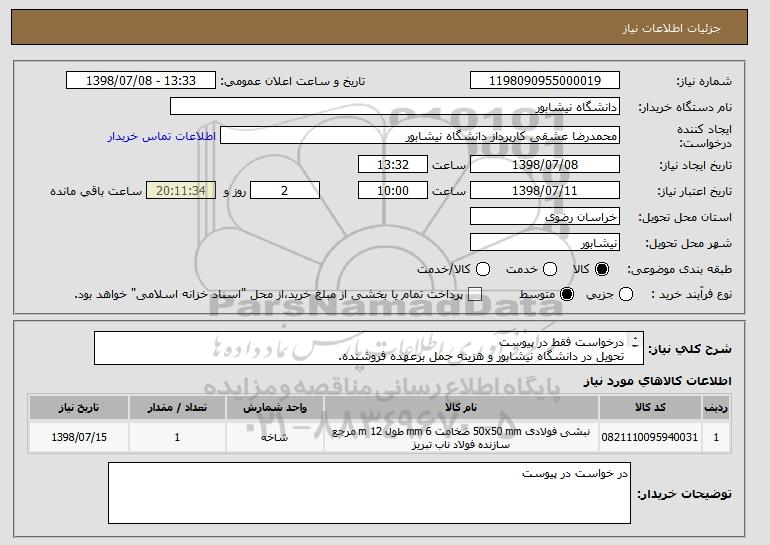This screenshot has height=545, width=770.
Task: Click the creation date field 1398/07/08
Action: click(x=545, y=164)
